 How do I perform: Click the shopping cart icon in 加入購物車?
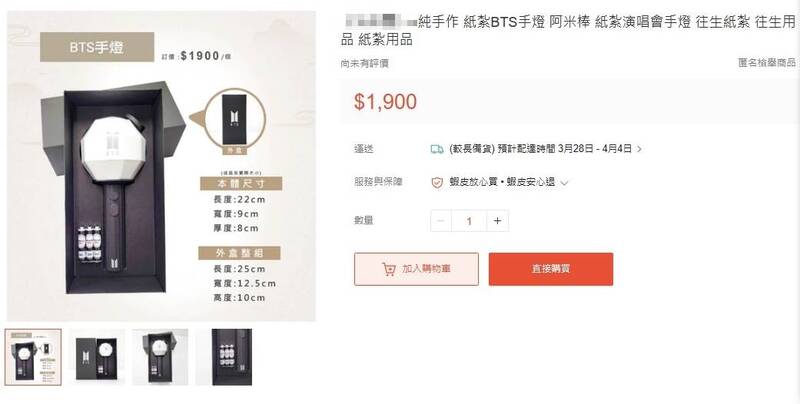(389, 269)
